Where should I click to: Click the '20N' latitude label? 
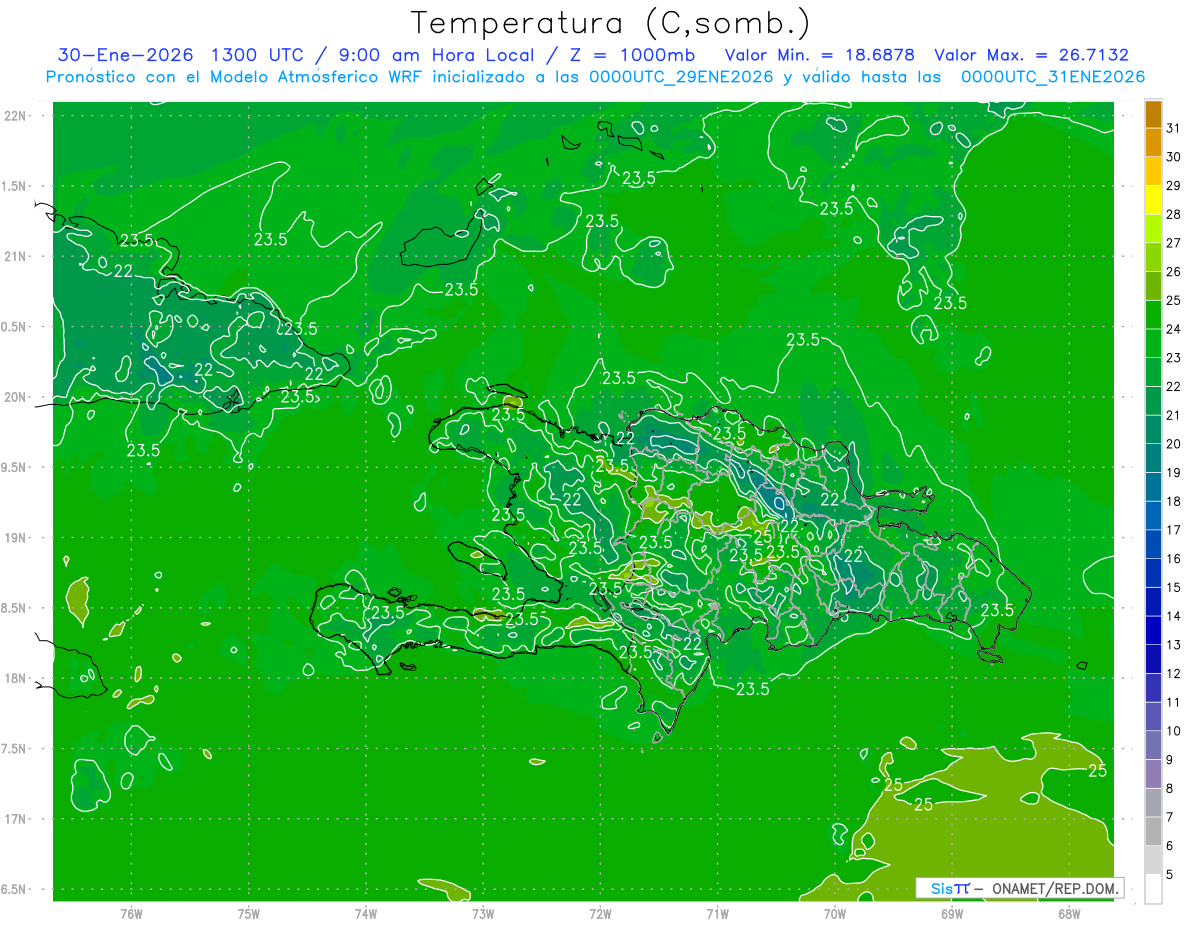pyautogui.click(x=15, y=397)
